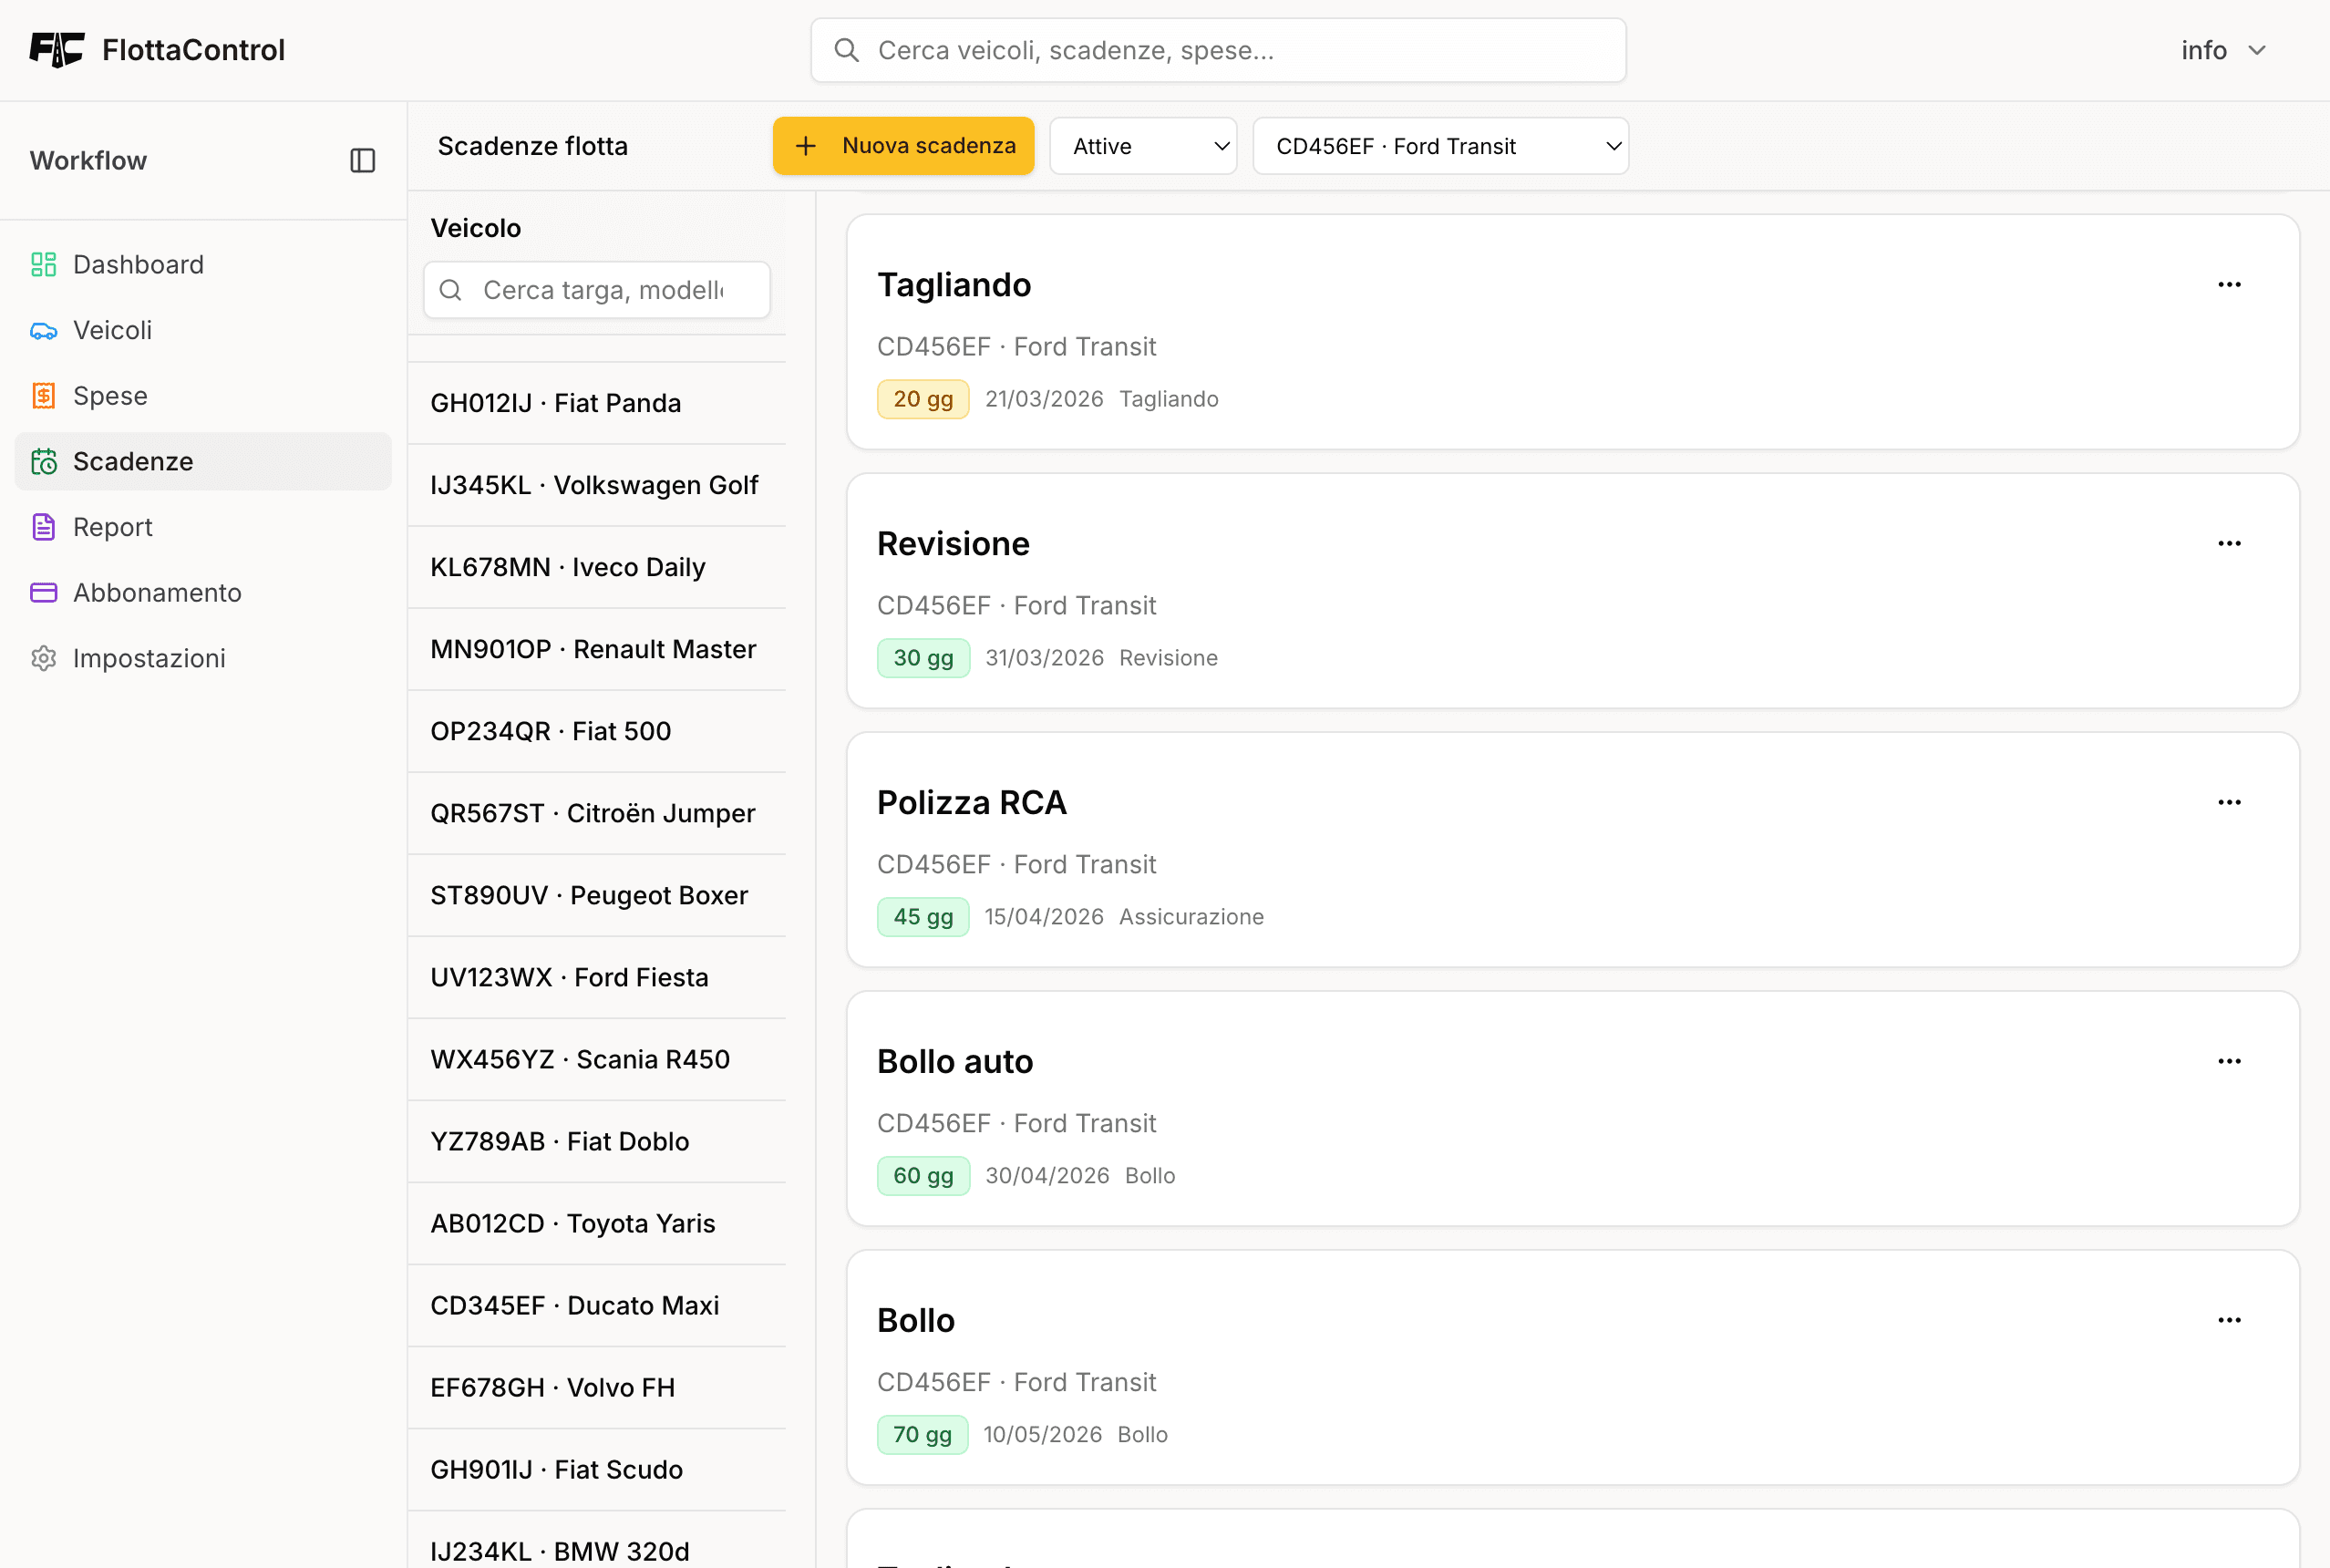Open the Spese expenses page
Screen dimensions: 2330x1568
pos(110,396)
